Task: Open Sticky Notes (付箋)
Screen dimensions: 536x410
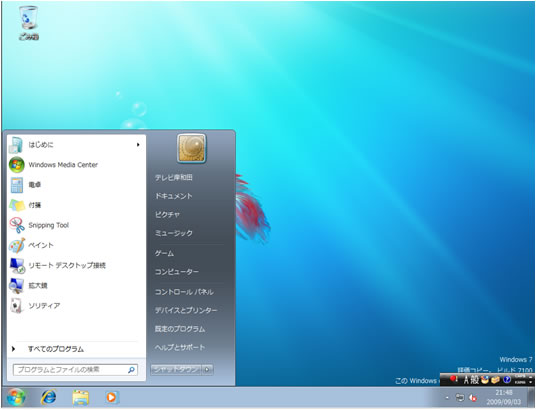Action: (x=76, y=205)
